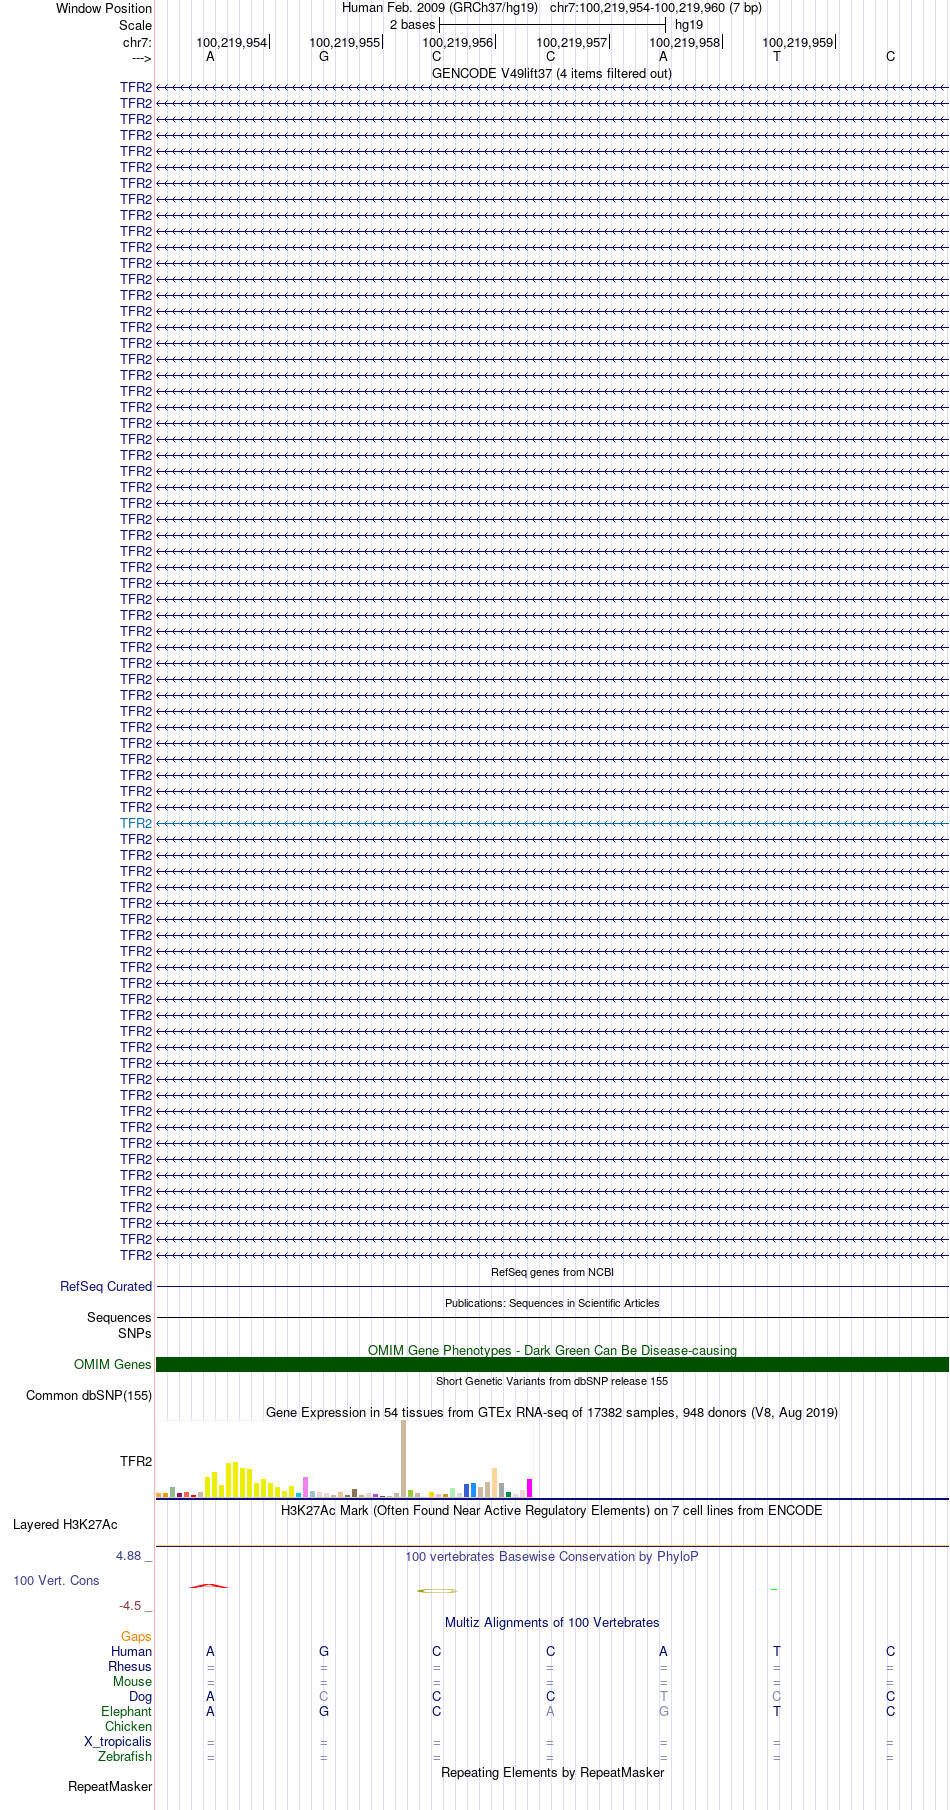The image size is (950, 1810).
Task: Click the GTEx Gene Expression track title
Action: click(x=552, y=1413)
